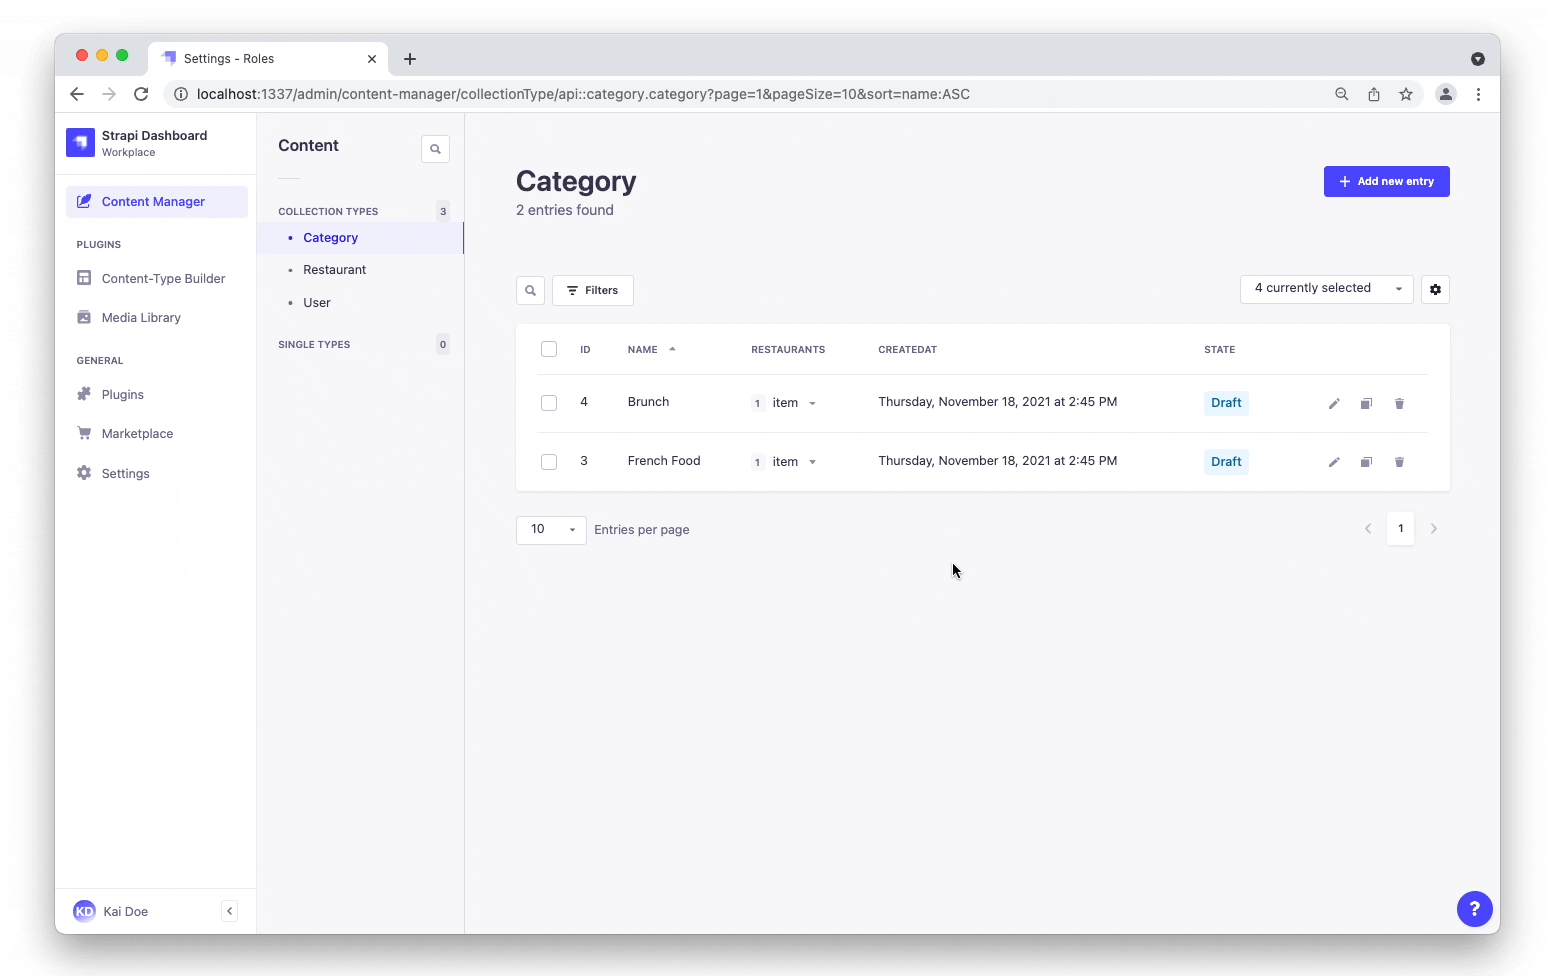Click the trash icon to delete Brunch
Viewport: 1548px width, 976px height.
1399,403
